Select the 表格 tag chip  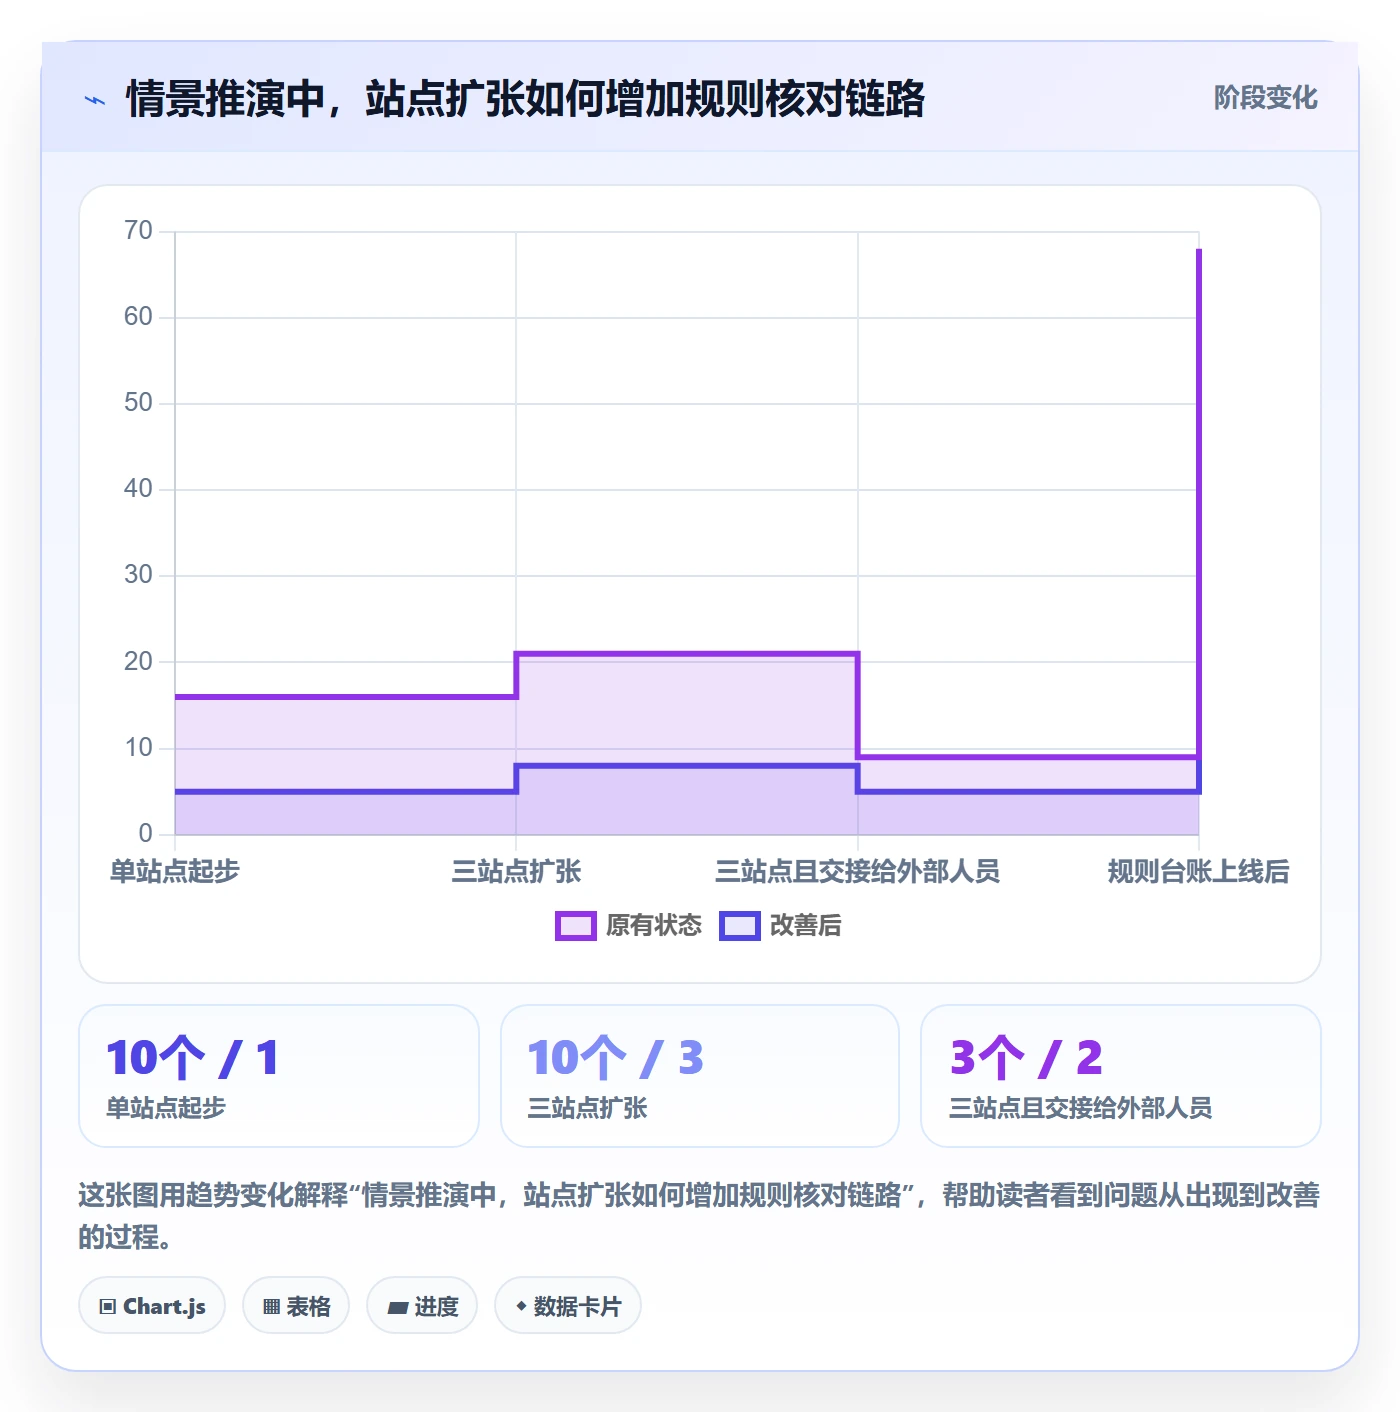pos(296,1306)
